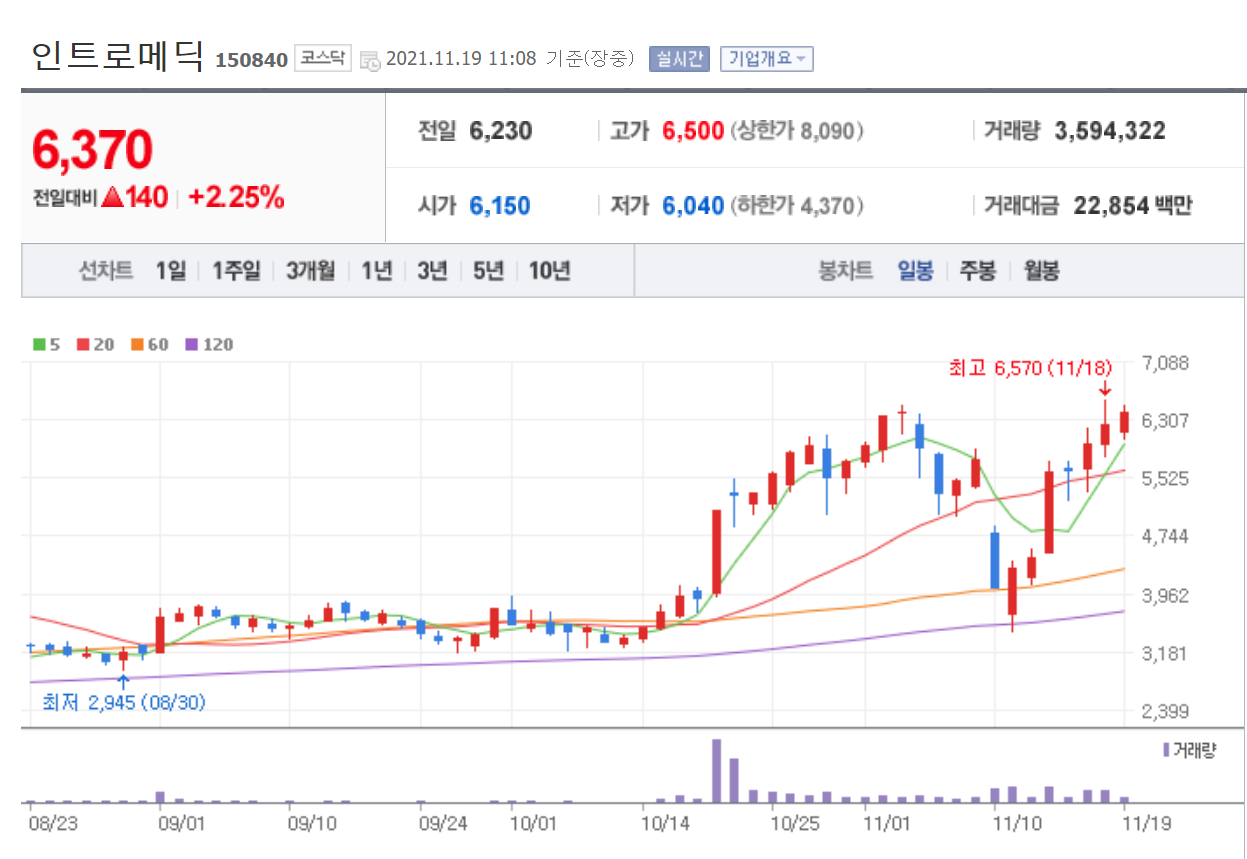Click the purple 거래량 volume legend marker
The width and height of the screenshot is (1247, 859).
click(1166, 749)
